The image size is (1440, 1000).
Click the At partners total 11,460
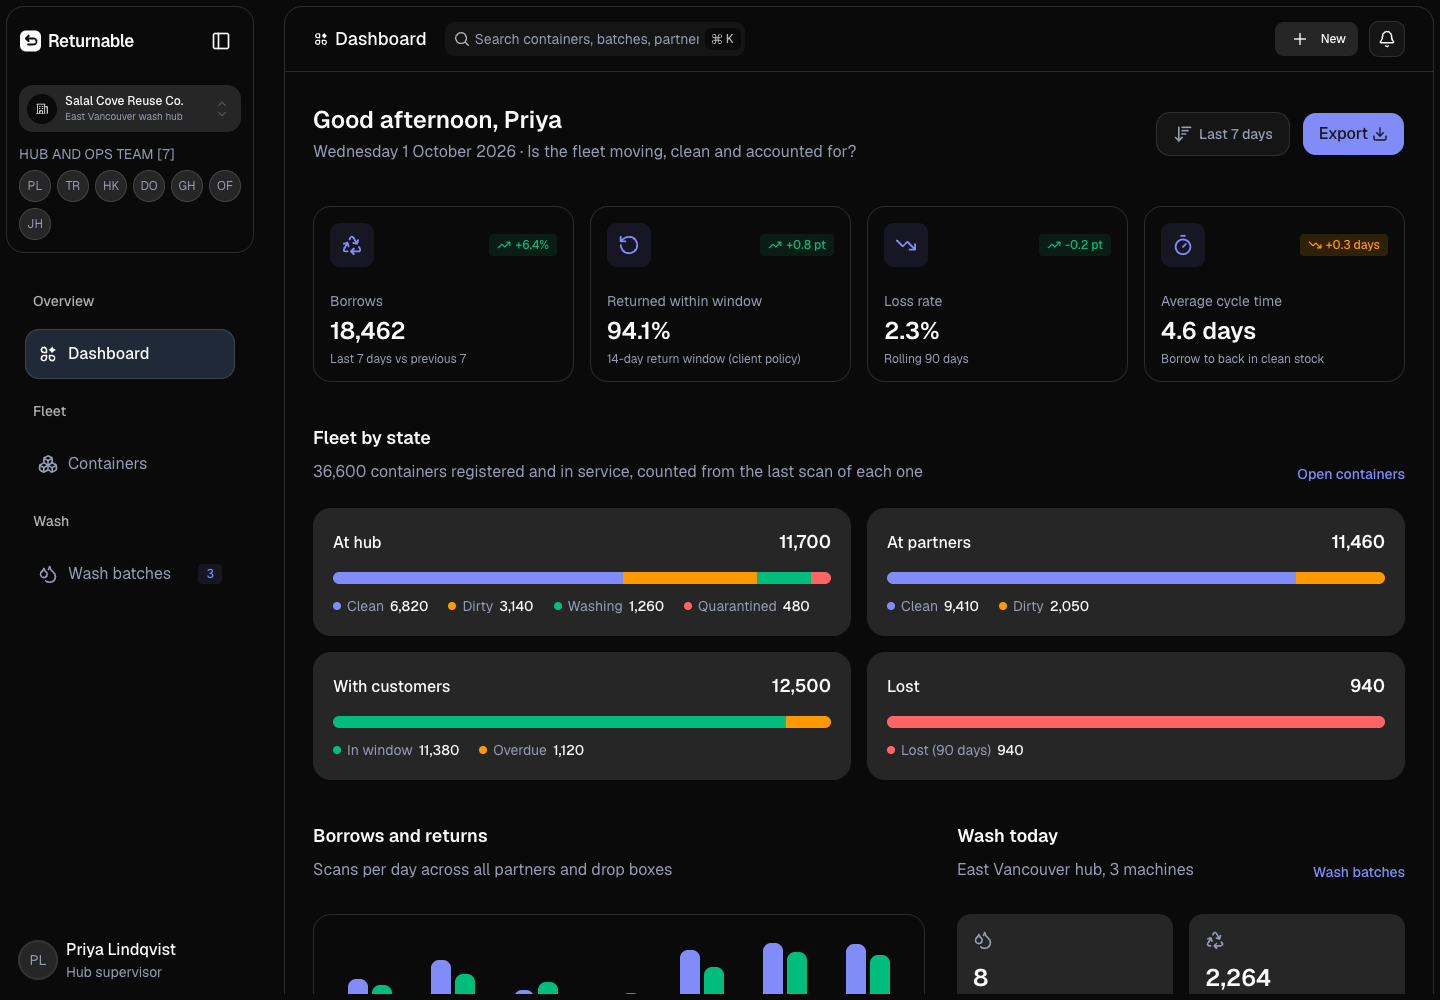1358,542
